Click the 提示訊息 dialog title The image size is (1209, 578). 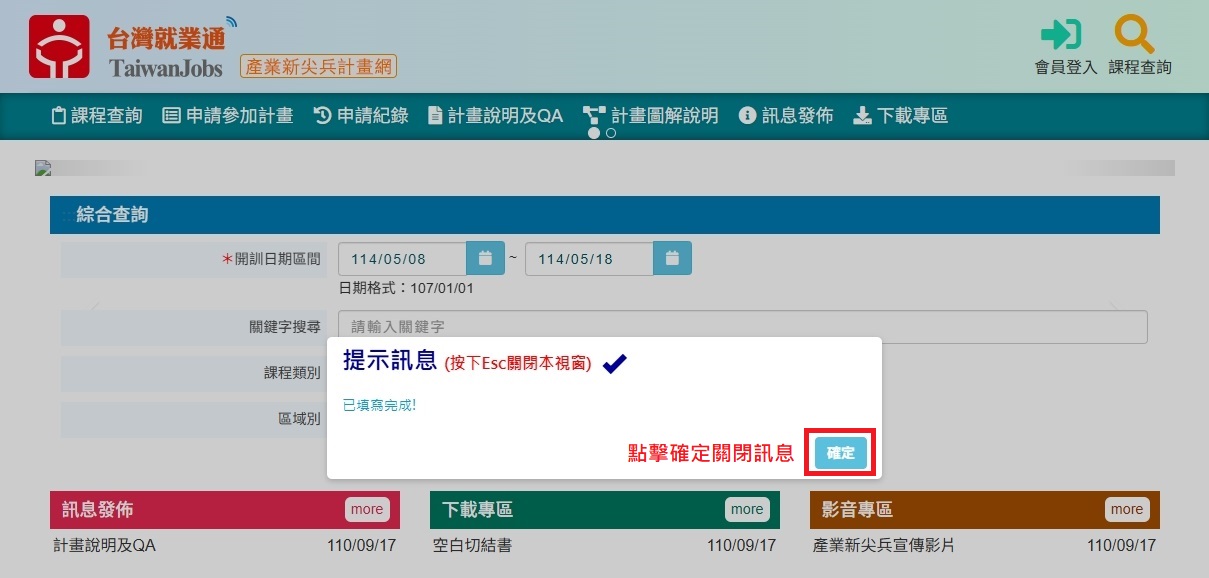coord(390,361)
